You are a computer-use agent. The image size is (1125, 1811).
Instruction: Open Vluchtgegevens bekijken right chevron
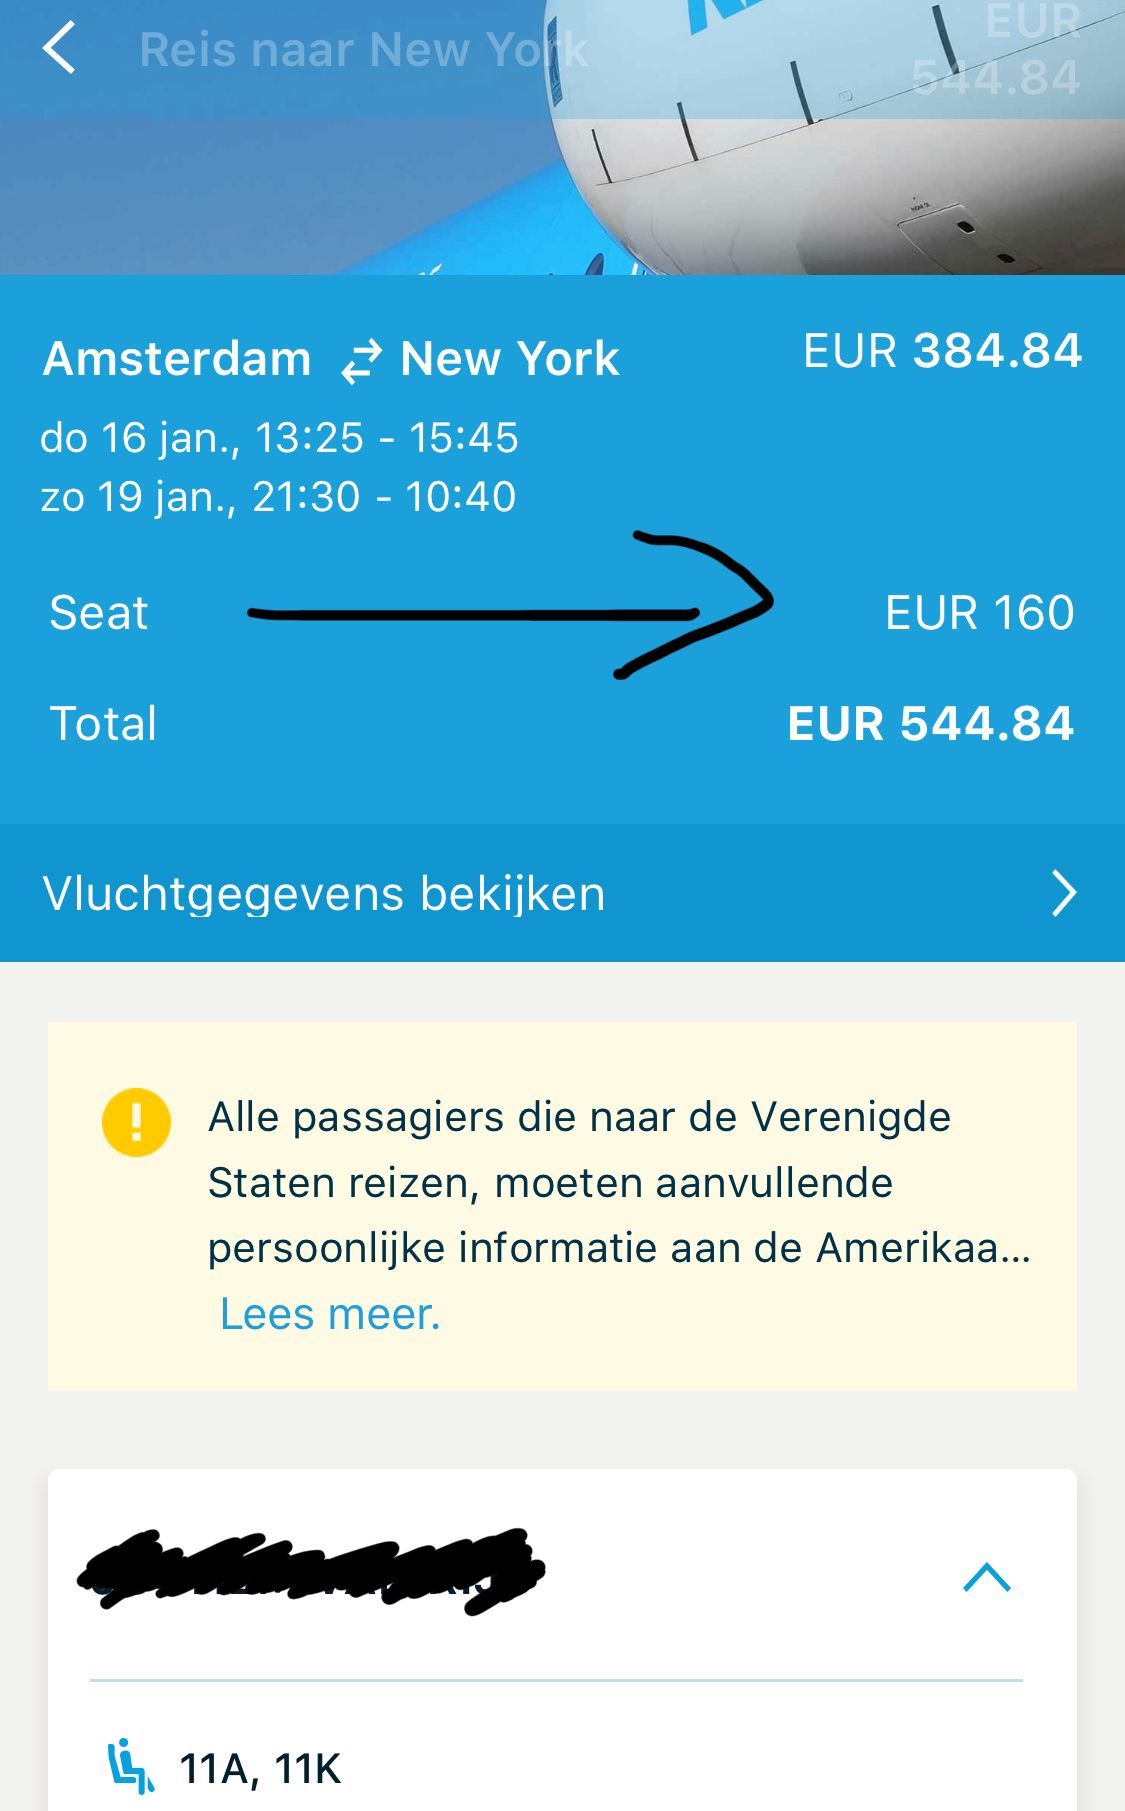tap(1064, 893)
